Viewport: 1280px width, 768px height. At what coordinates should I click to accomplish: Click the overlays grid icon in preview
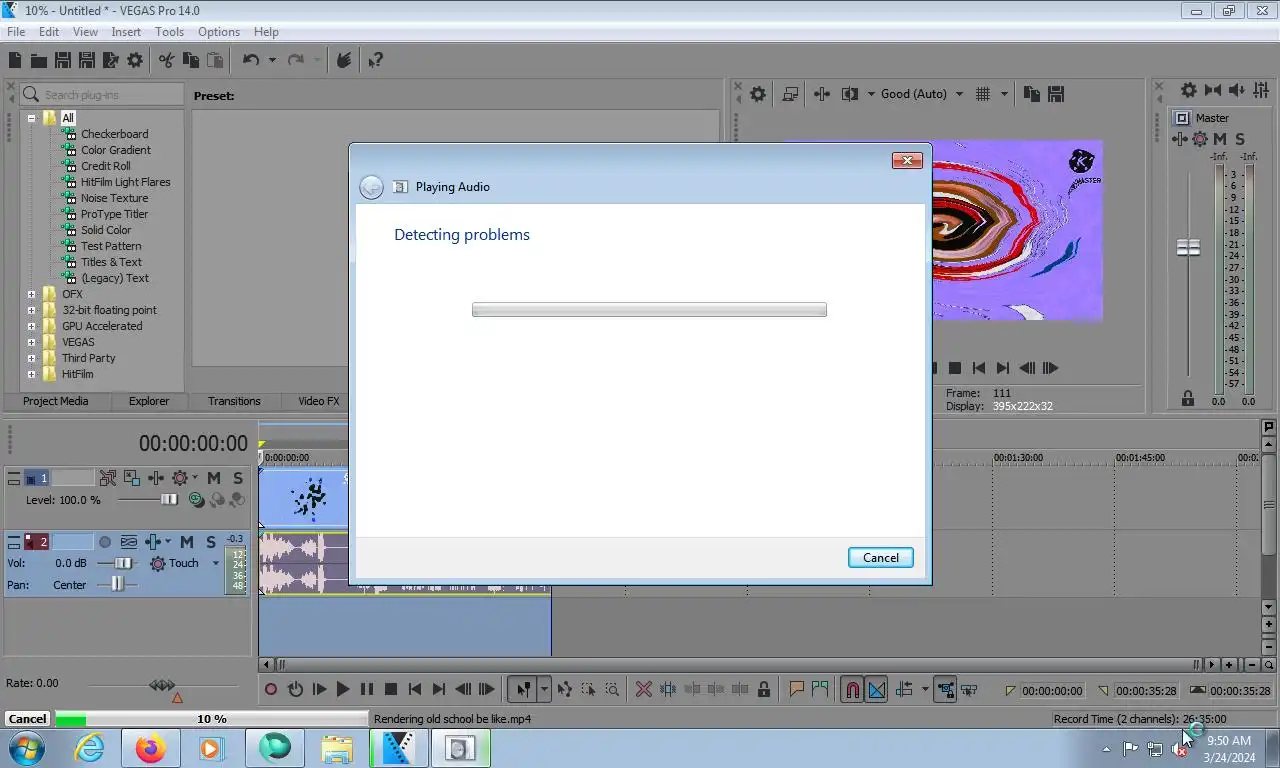point(983,94)
